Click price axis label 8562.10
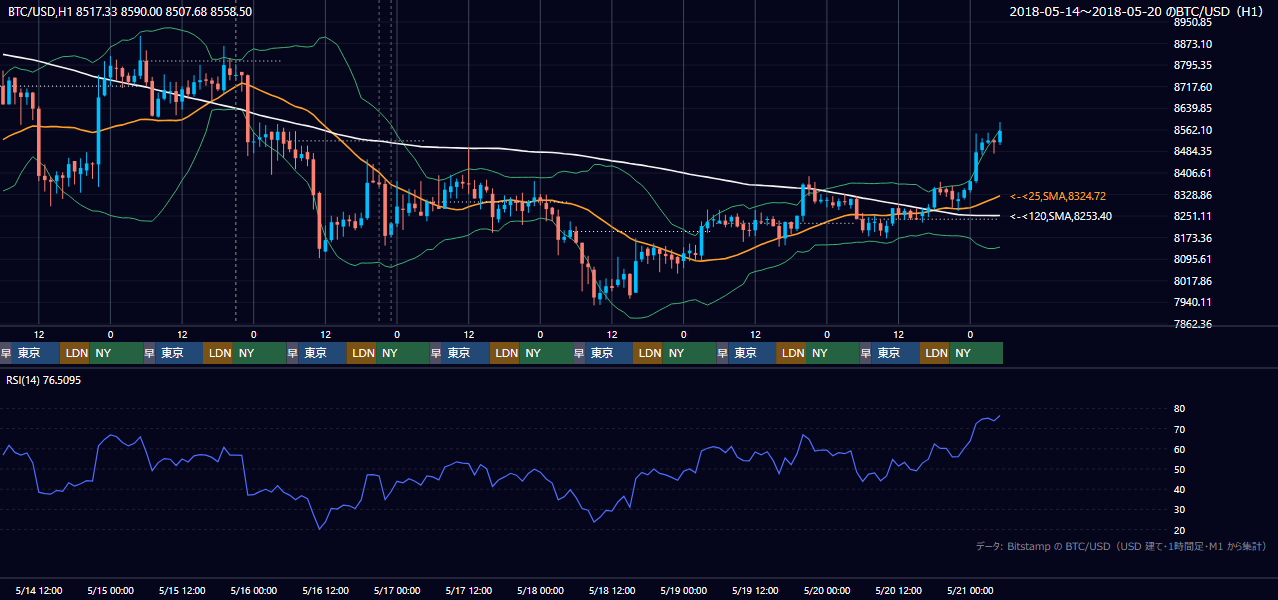 point(1193,130)
